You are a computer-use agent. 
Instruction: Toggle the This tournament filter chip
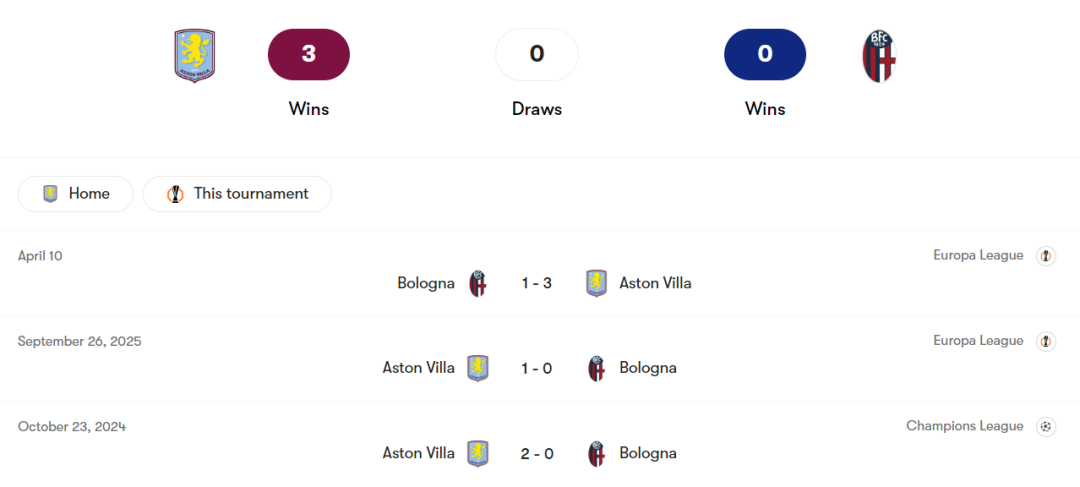237,194
